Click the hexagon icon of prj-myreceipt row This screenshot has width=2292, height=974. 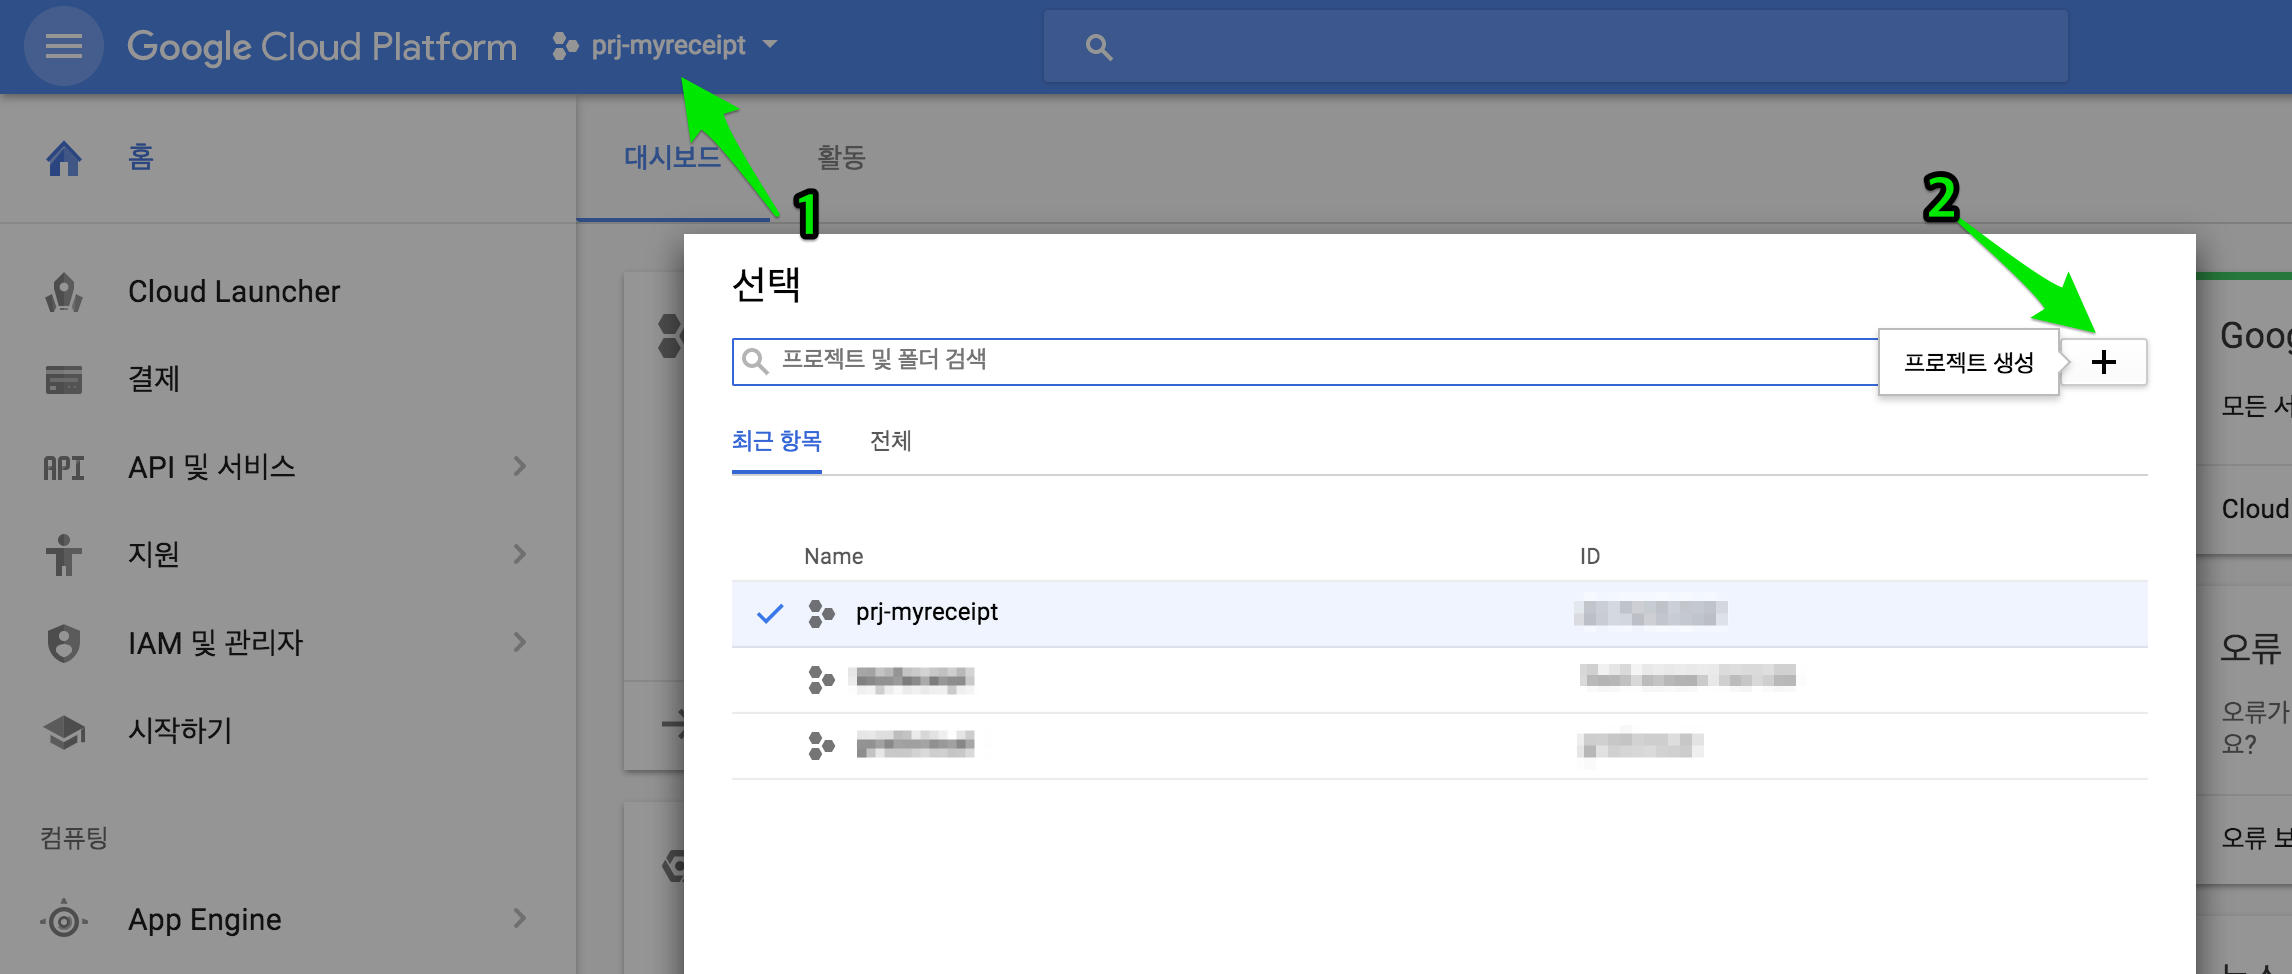click(x=821, y=613)
